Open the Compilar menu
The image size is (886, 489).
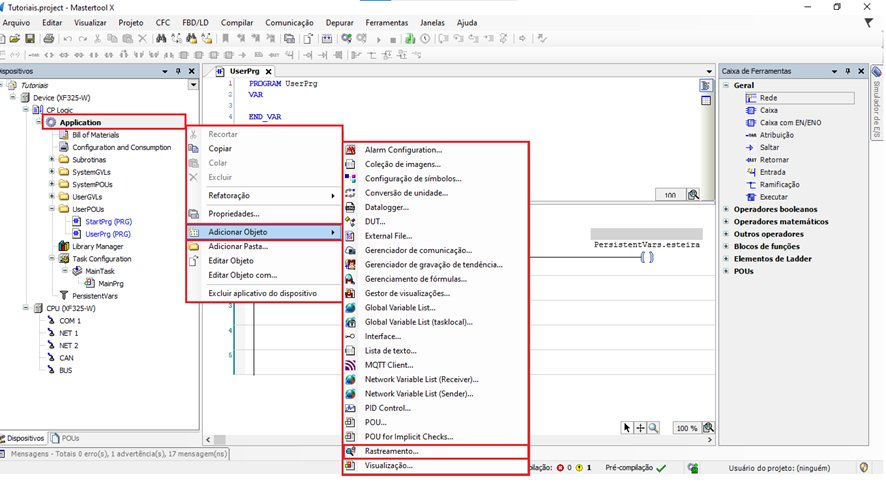237,22
